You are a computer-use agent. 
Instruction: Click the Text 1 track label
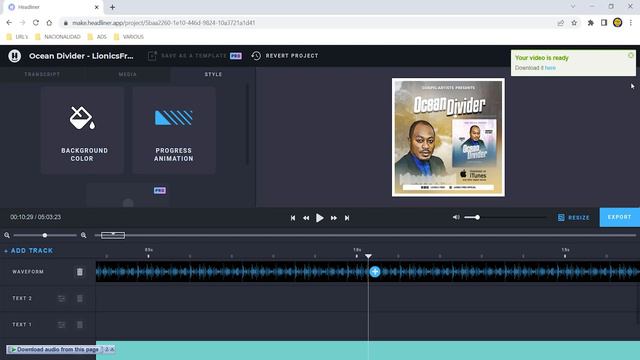22,324
